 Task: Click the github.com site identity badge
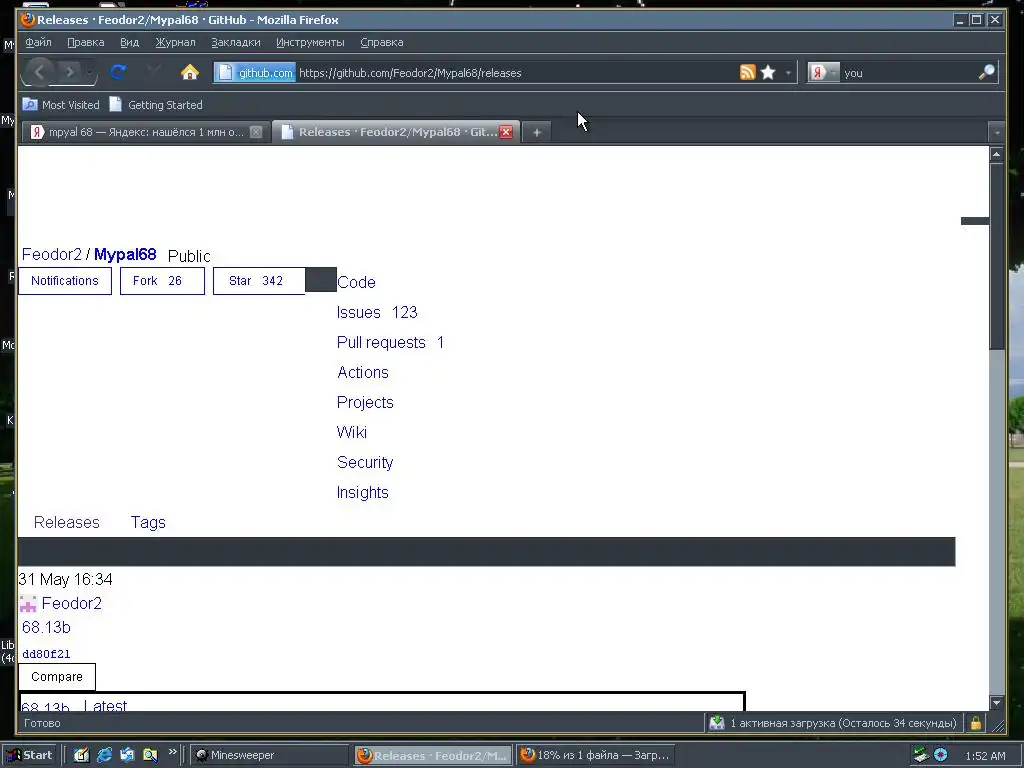click(255, 72)
